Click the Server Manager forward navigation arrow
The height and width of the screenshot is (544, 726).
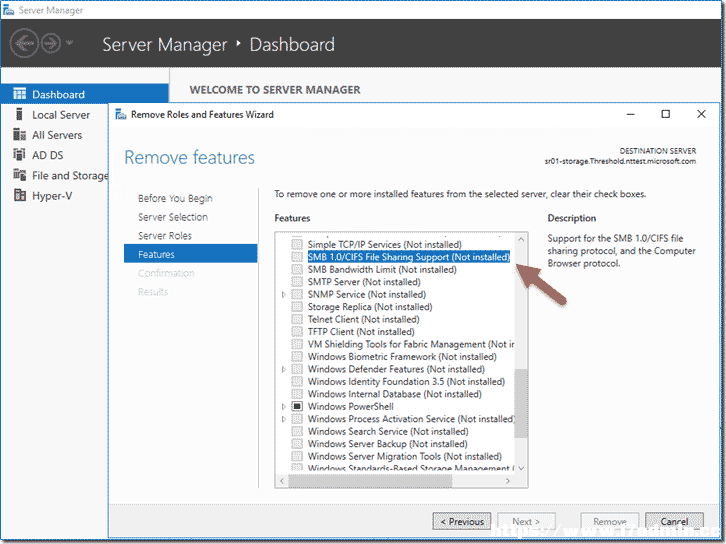[50, 44]
